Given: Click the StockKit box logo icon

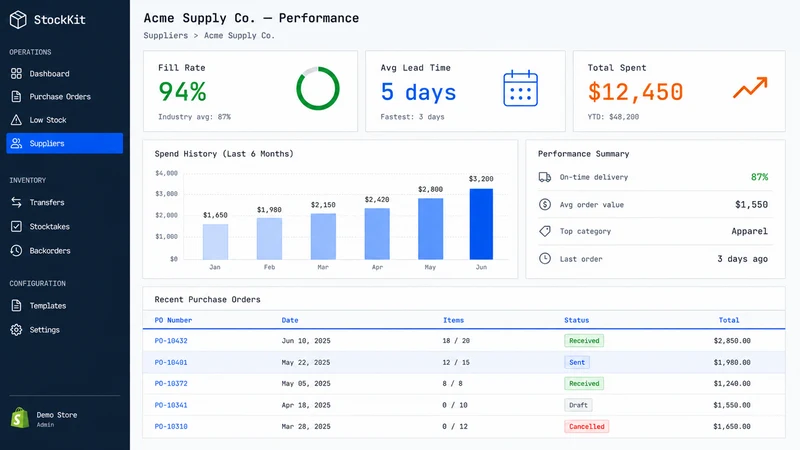Looking at the screenshot, I should [18, 20].
